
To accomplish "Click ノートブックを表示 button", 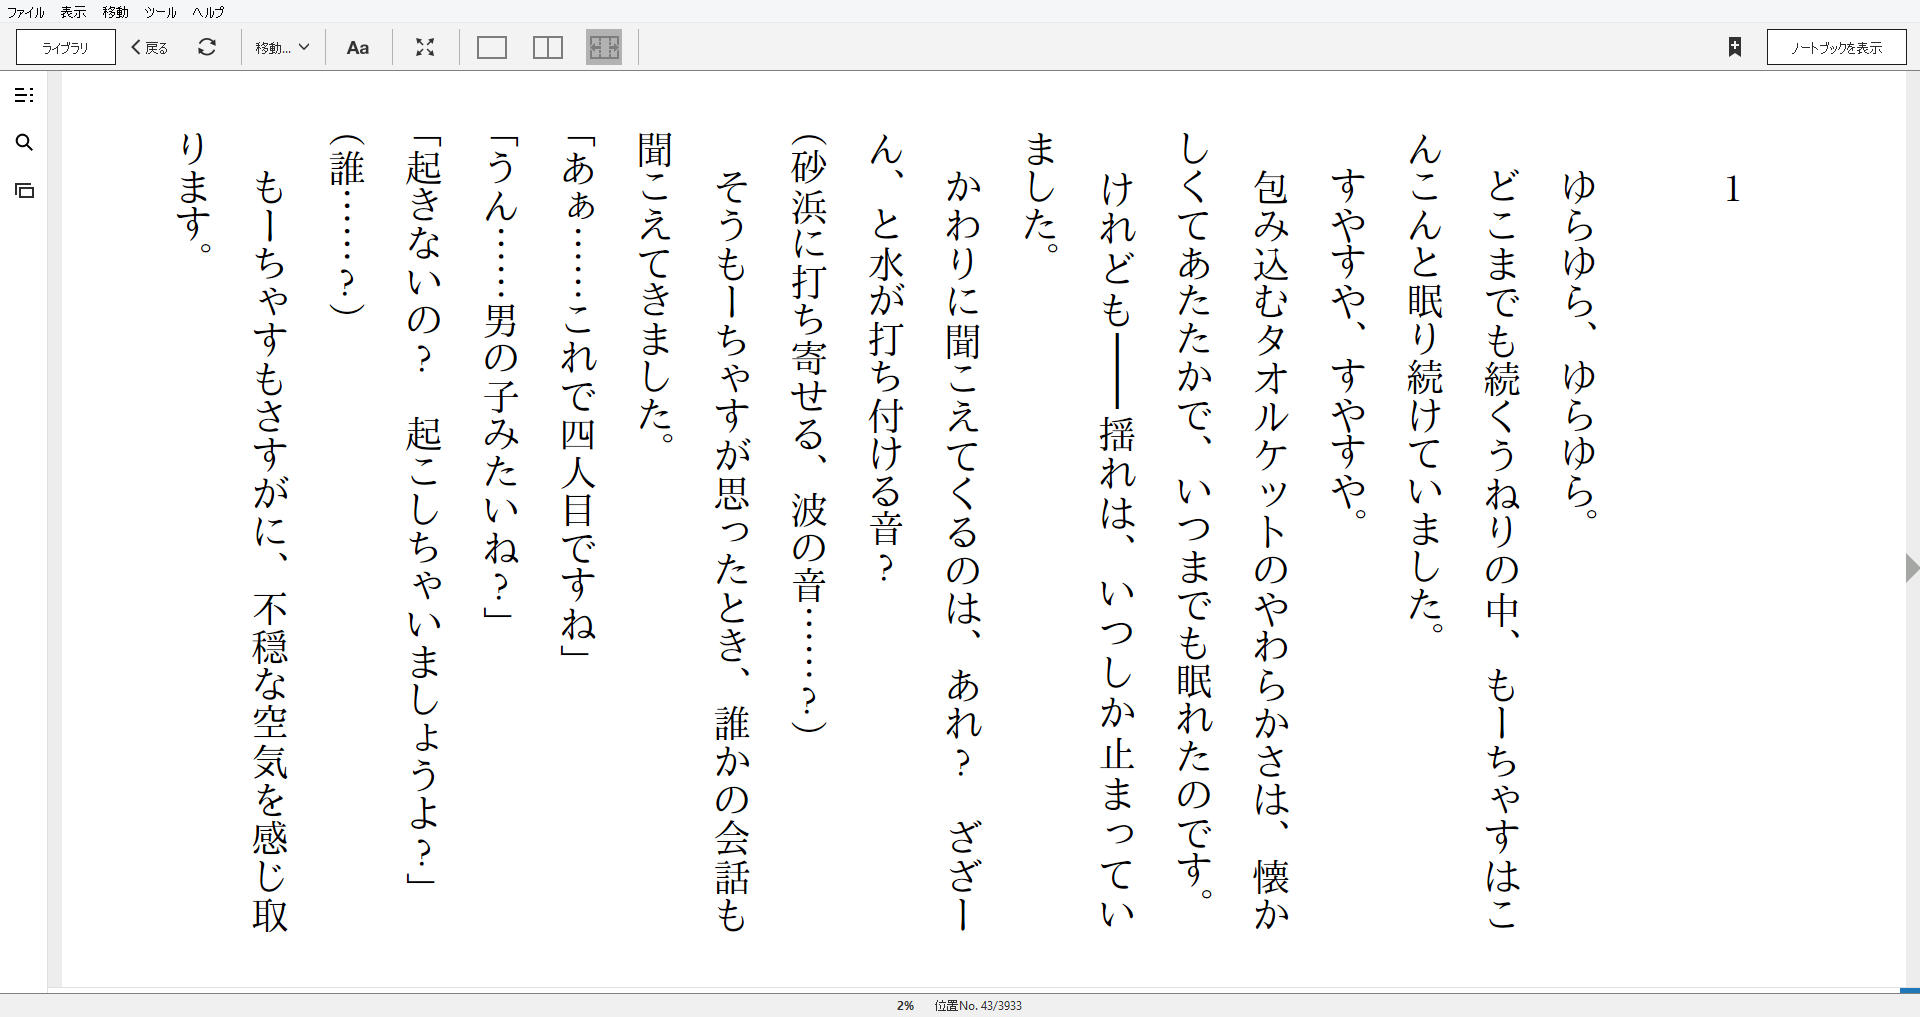I will [1836, 47].
